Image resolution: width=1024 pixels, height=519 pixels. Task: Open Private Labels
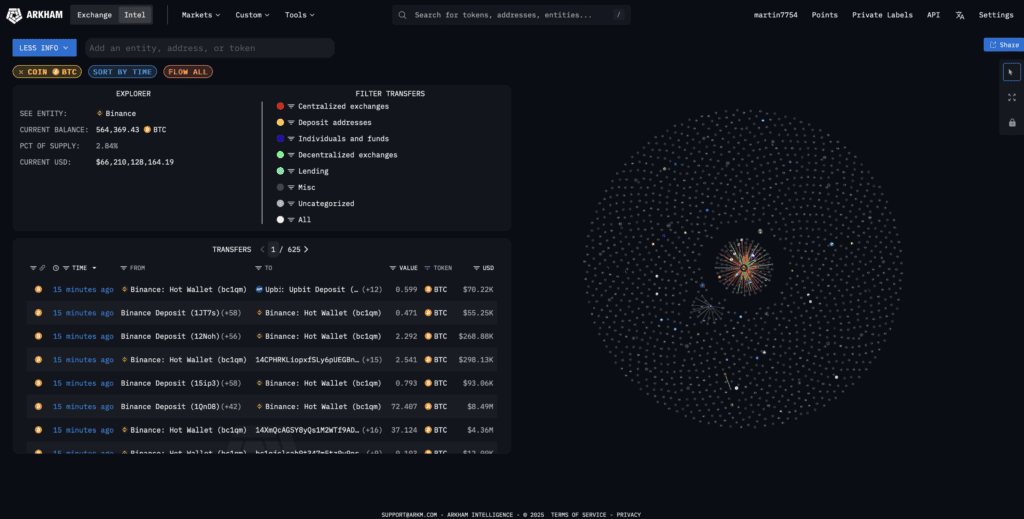[882, 15]
